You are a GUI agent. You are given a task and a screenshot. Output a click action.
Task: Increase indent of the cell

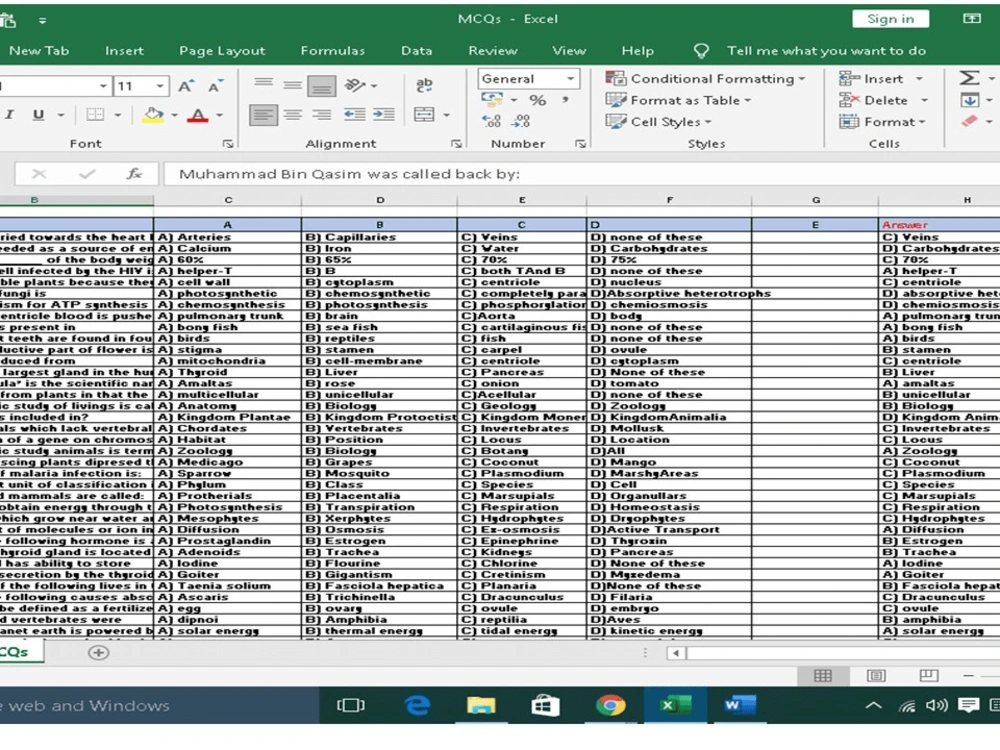[383, 115]
